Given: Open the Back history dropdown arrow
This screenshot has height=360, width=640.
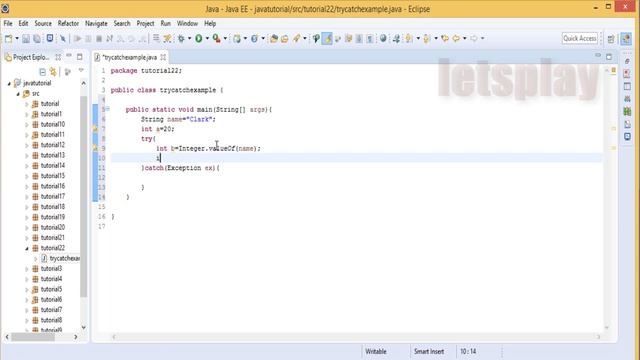Looking at the screenshot, I should coord(464,39).
